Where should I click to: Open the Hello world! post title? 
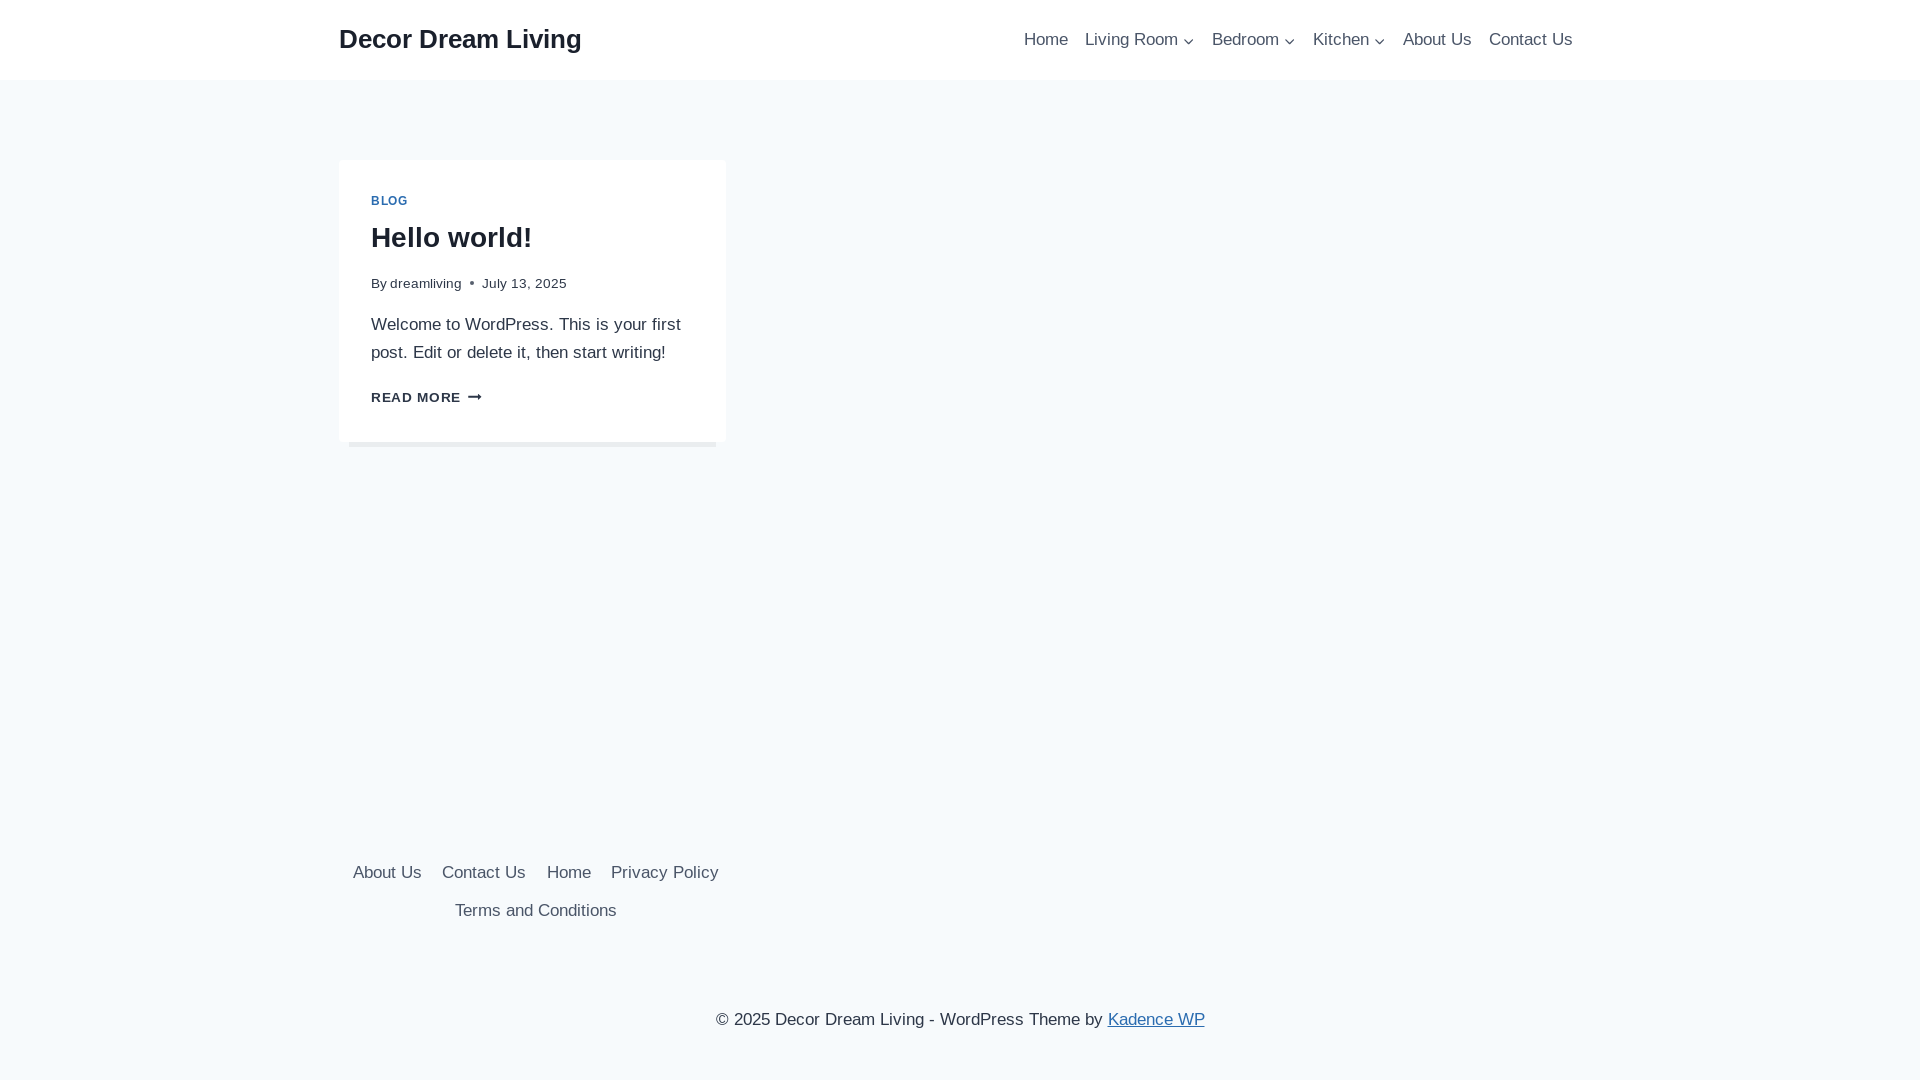click(x=451, y=238)
